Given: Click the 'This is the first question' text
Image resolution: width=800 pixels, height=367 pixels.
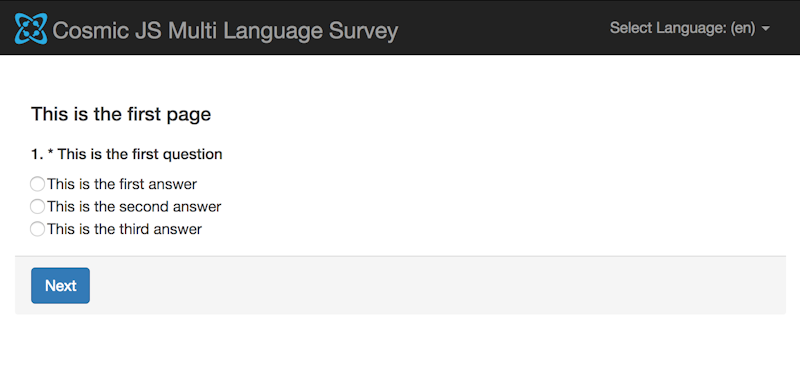Looking at the screenshot, I should coord(140,154).
